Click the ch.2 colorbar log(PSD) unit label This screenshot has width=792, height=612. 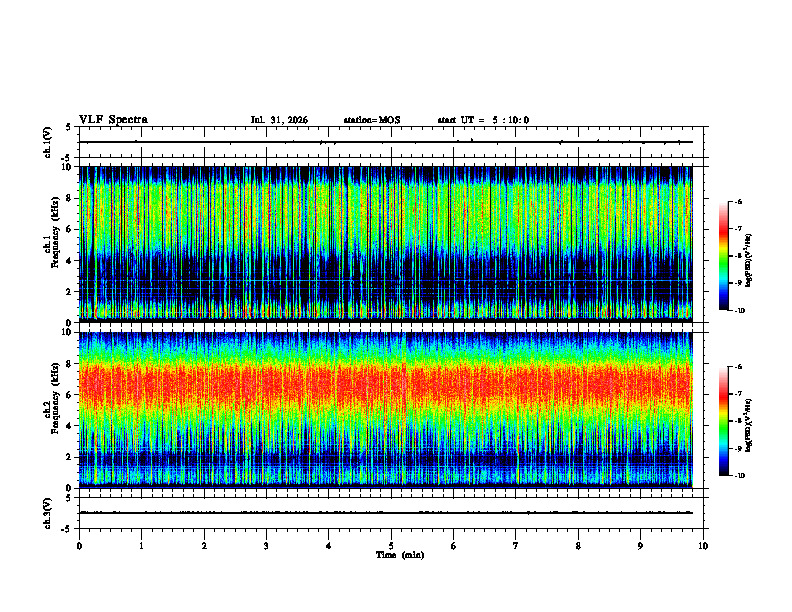coord(749,425)
